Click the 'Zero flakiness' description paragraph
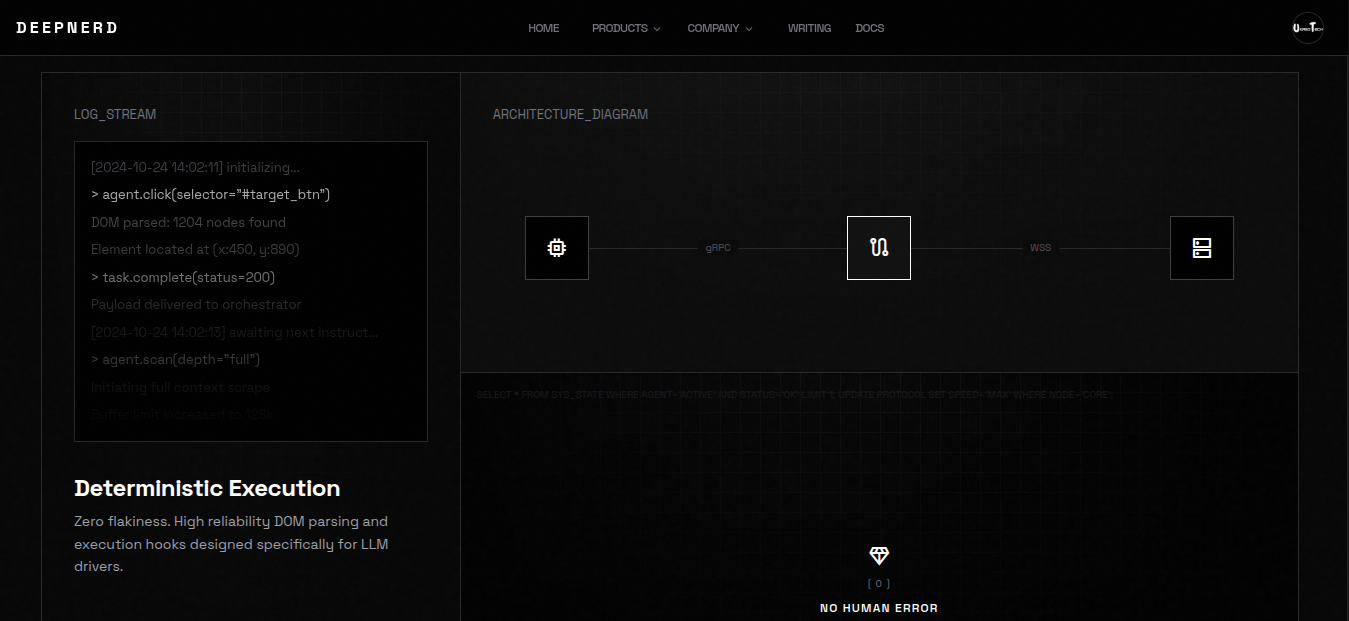1349x621 pixels. click(x=231, y=544)
